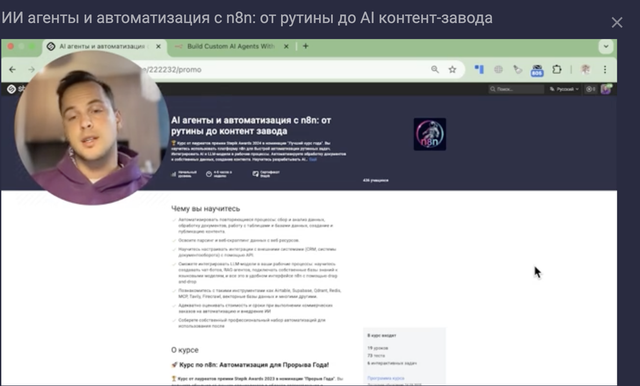Click the magnifier icon in the address bar
This screenshot has height=386, width=640.
(x=435, y=70)
